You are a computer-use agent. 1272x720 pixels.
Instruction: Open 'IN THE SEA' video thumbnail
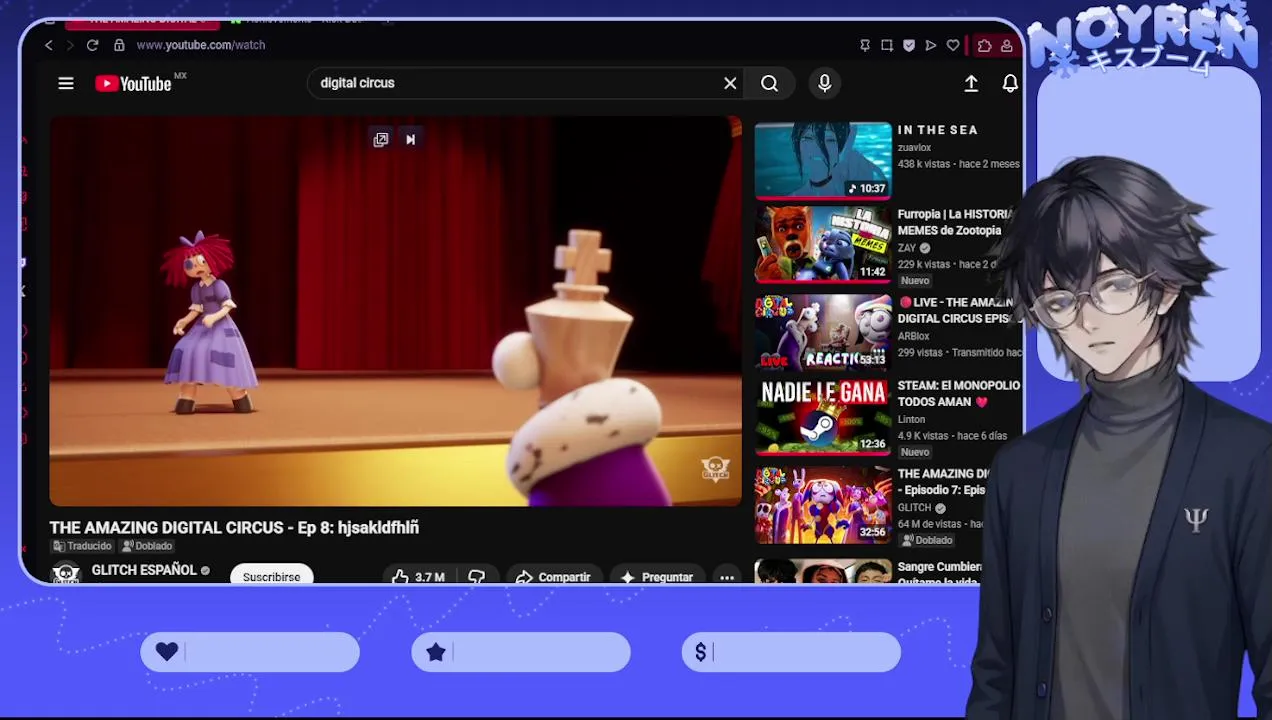pos(823,160)
